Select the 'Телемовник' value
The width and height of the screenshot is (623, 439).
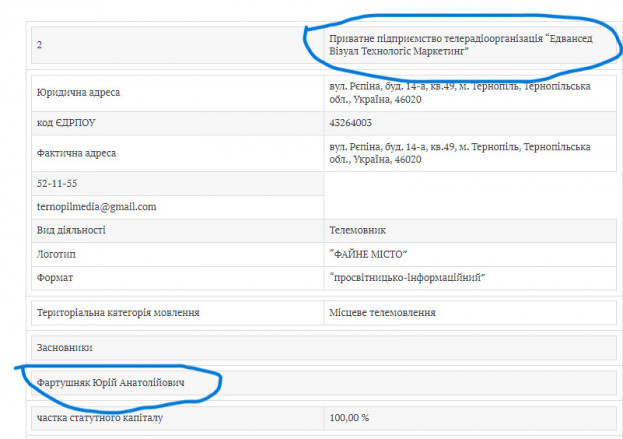(357, 230)
